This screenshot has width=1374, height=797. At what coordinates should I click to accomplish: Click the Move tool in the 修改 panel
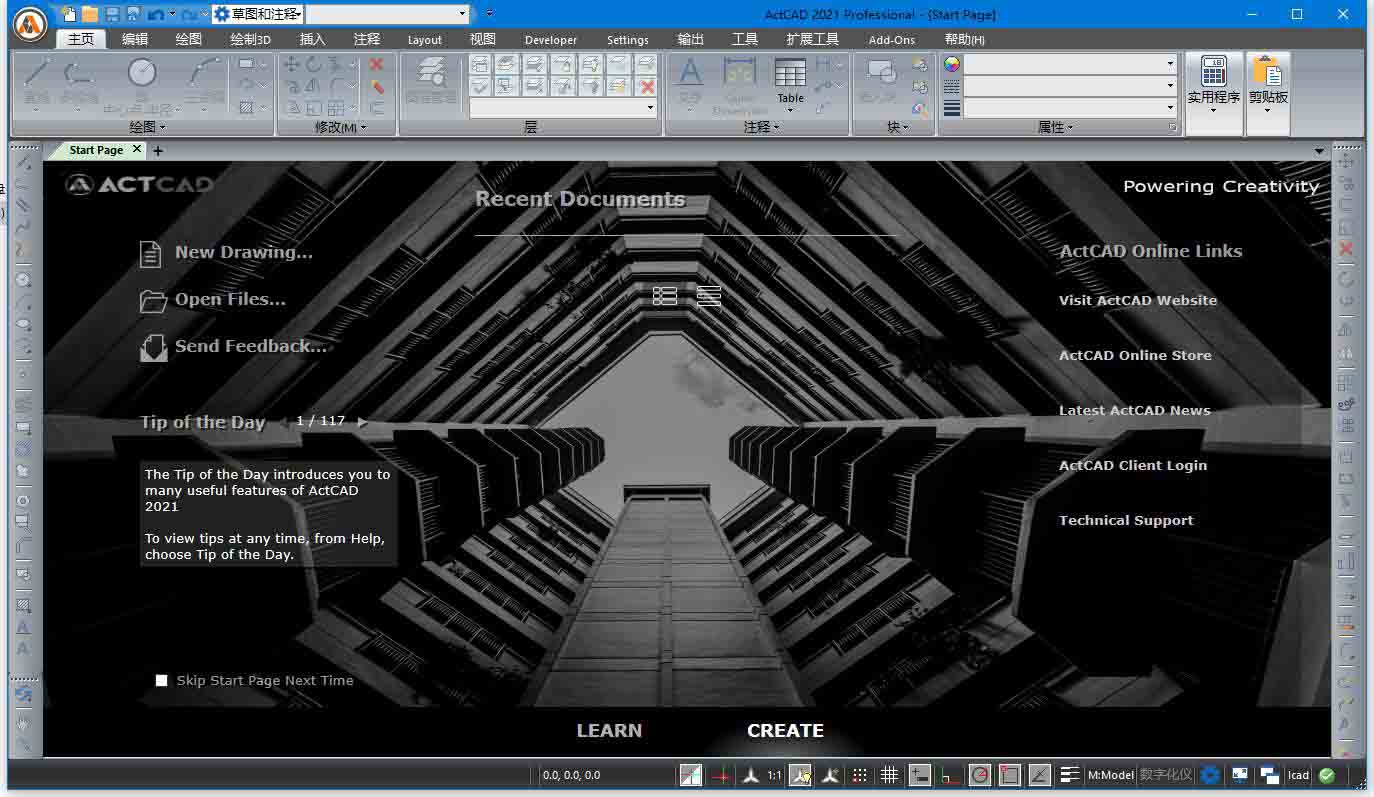coord(292,64)
